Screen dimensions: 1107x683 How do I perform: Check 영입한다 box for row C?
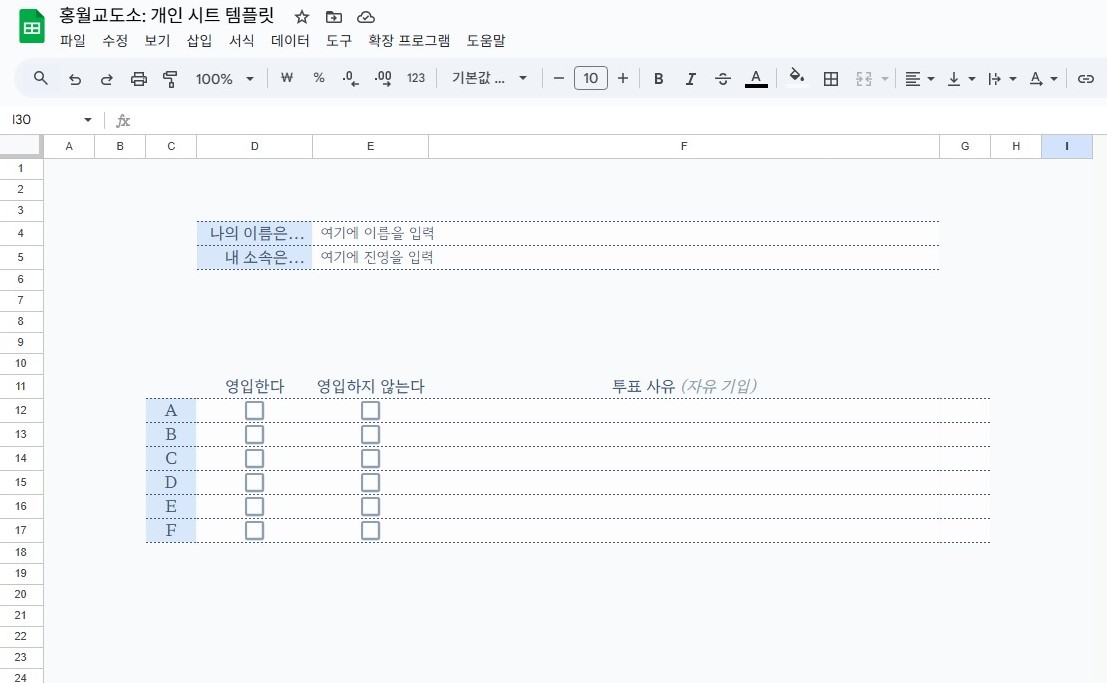tap(254, 458)
